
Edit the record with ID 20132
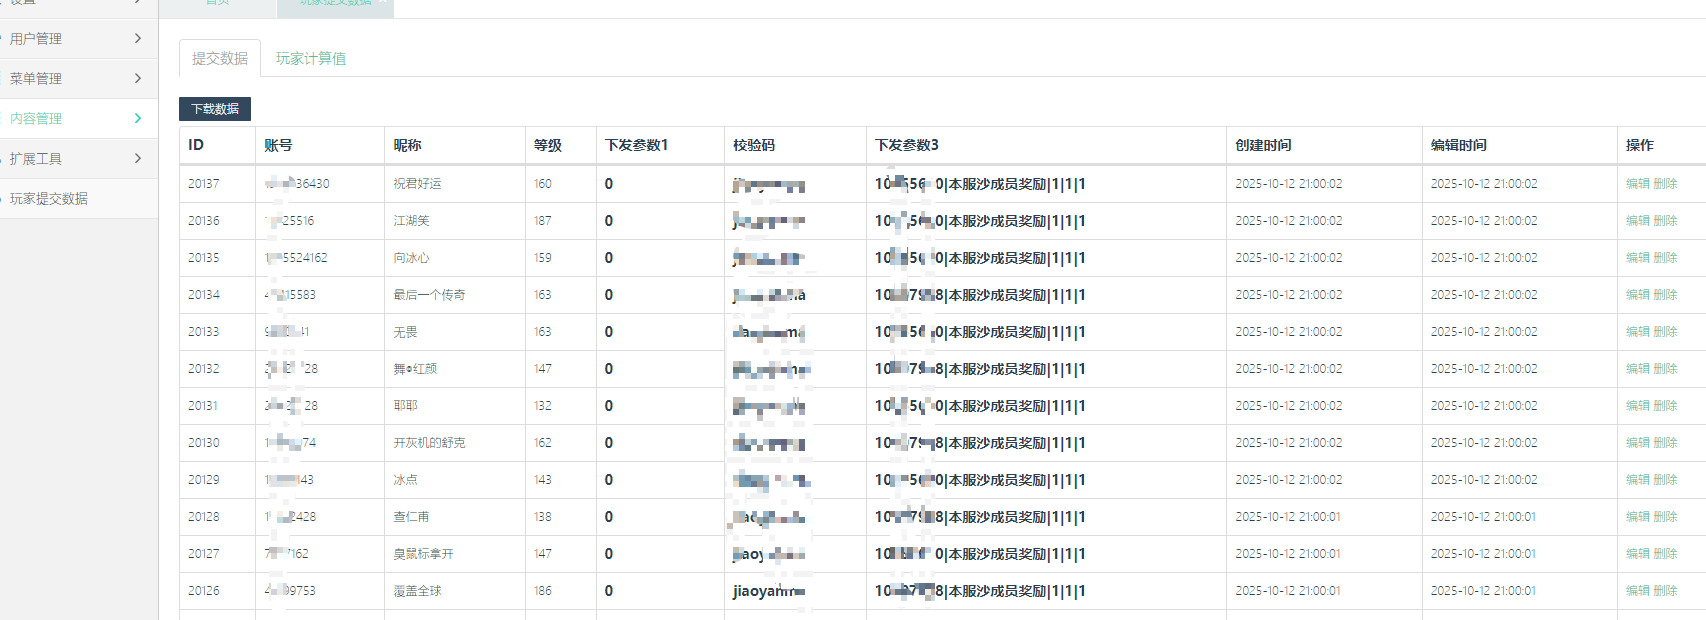pos(1637,369)
